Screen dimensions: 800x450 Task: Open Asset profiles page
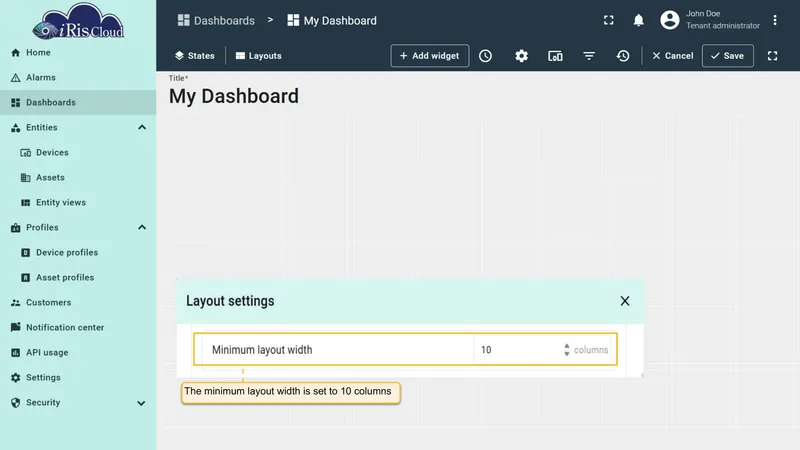[x=78, y=278]
